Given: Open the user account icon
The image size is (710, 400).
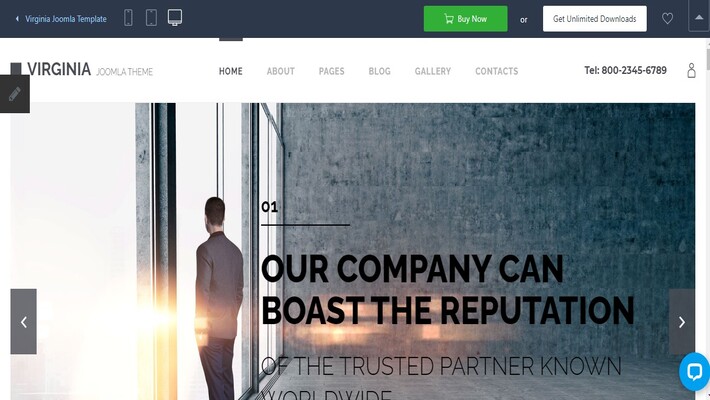Looking at the screenshot, I should (691, 70).
